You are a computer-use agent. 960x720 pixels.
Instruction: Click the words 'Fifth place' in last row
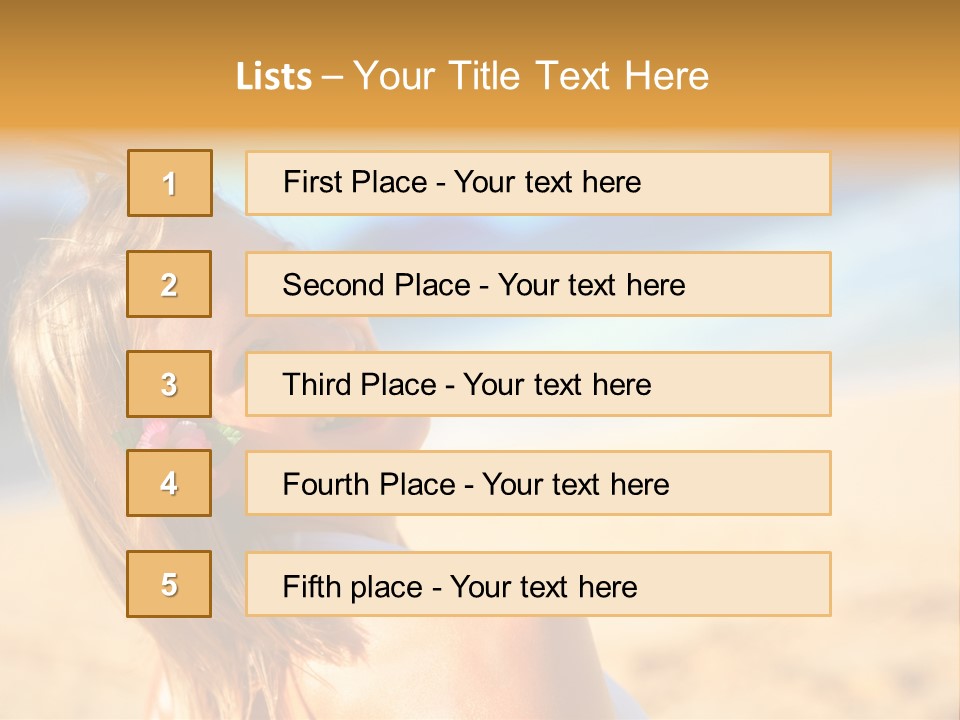point(352,586)
